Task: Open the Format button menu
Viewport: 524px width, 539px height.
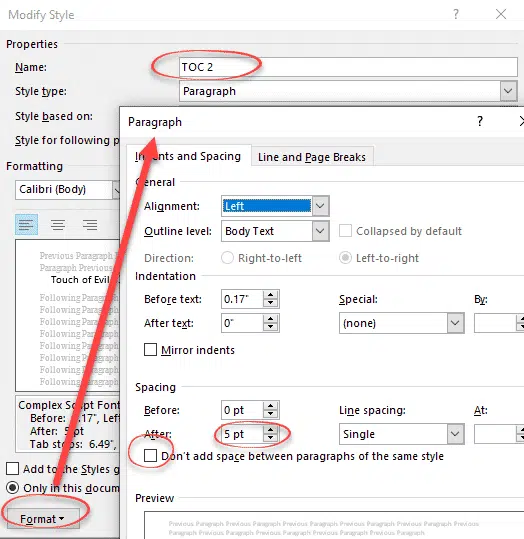Action: click(x=43, y=518)
